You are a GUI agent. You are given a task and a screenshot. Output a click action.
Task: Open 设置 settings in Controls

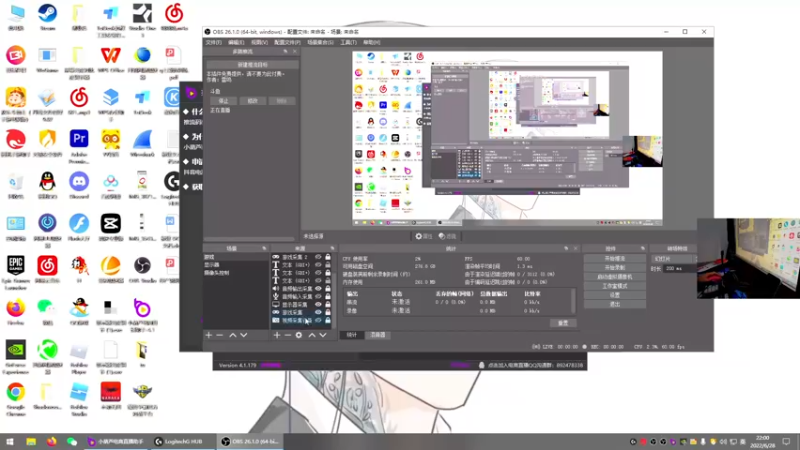click(x=615, y=295)
